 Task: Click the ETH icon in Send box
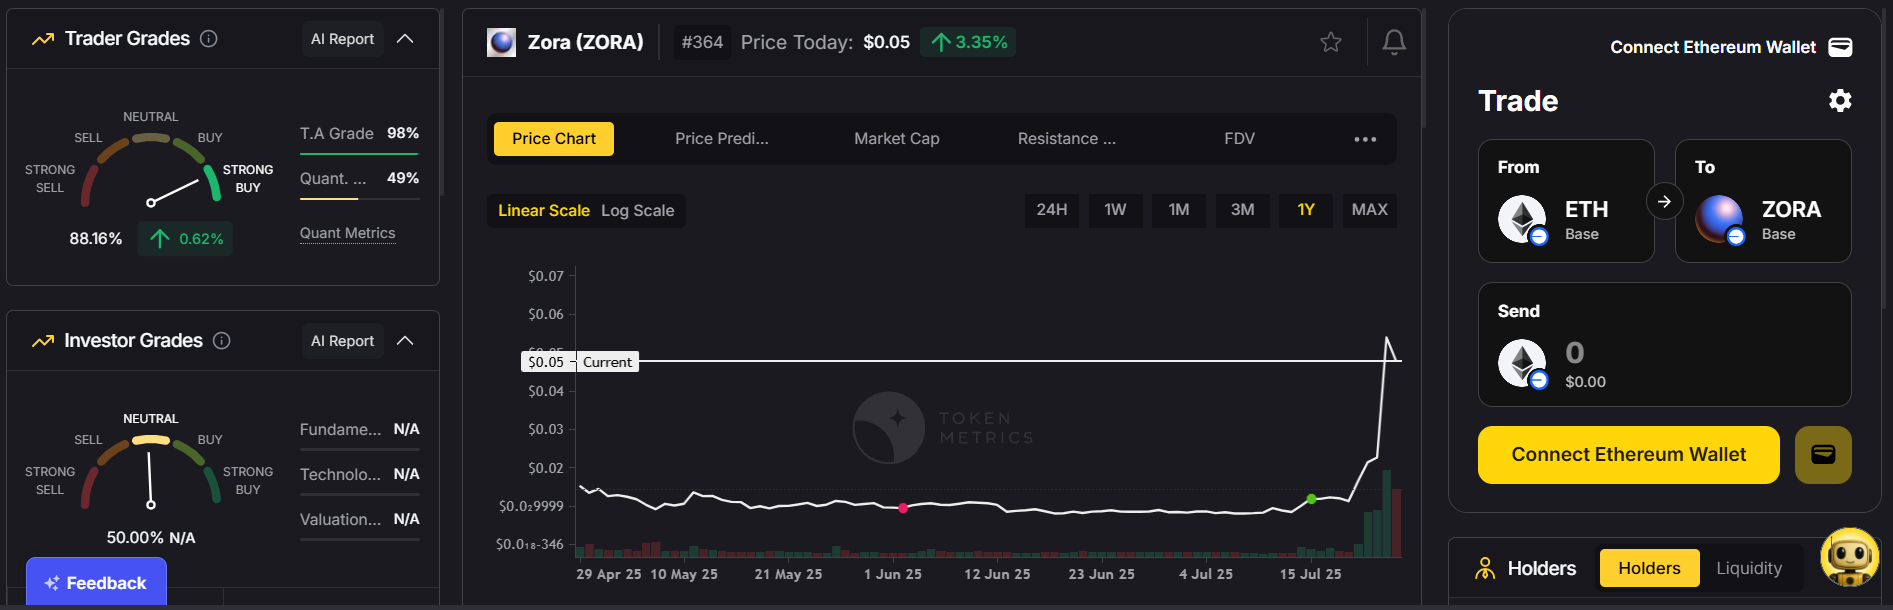(1522, 363)
